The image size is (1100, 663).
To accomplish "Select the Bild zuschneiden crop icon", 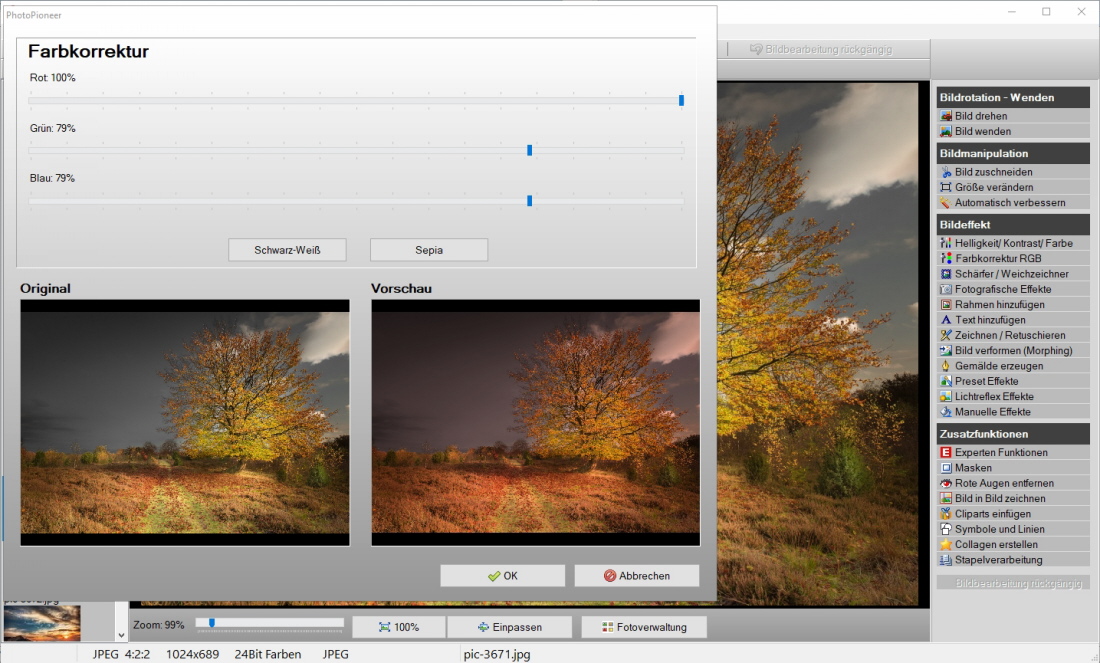I will pyautogui.click(x=946, y=172).
